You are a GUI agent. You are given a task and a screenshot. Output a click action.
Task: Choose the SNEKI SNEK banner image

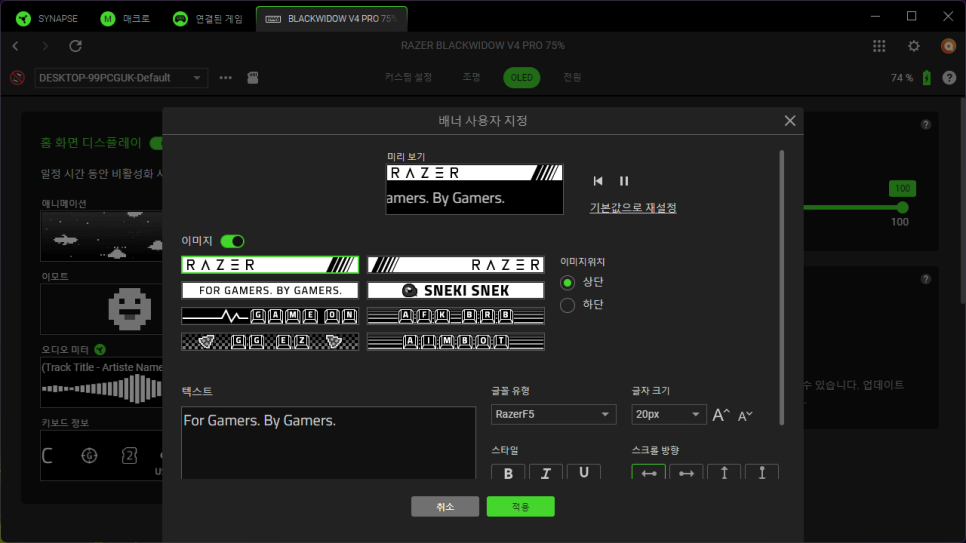click(456, 290)
